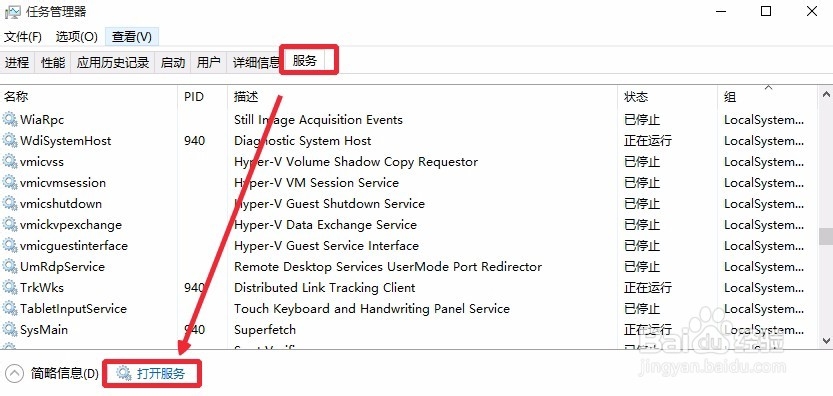The image size is (833, 396).
Task: Click the WdiSystemHost service gear icon
Action: 10,140
